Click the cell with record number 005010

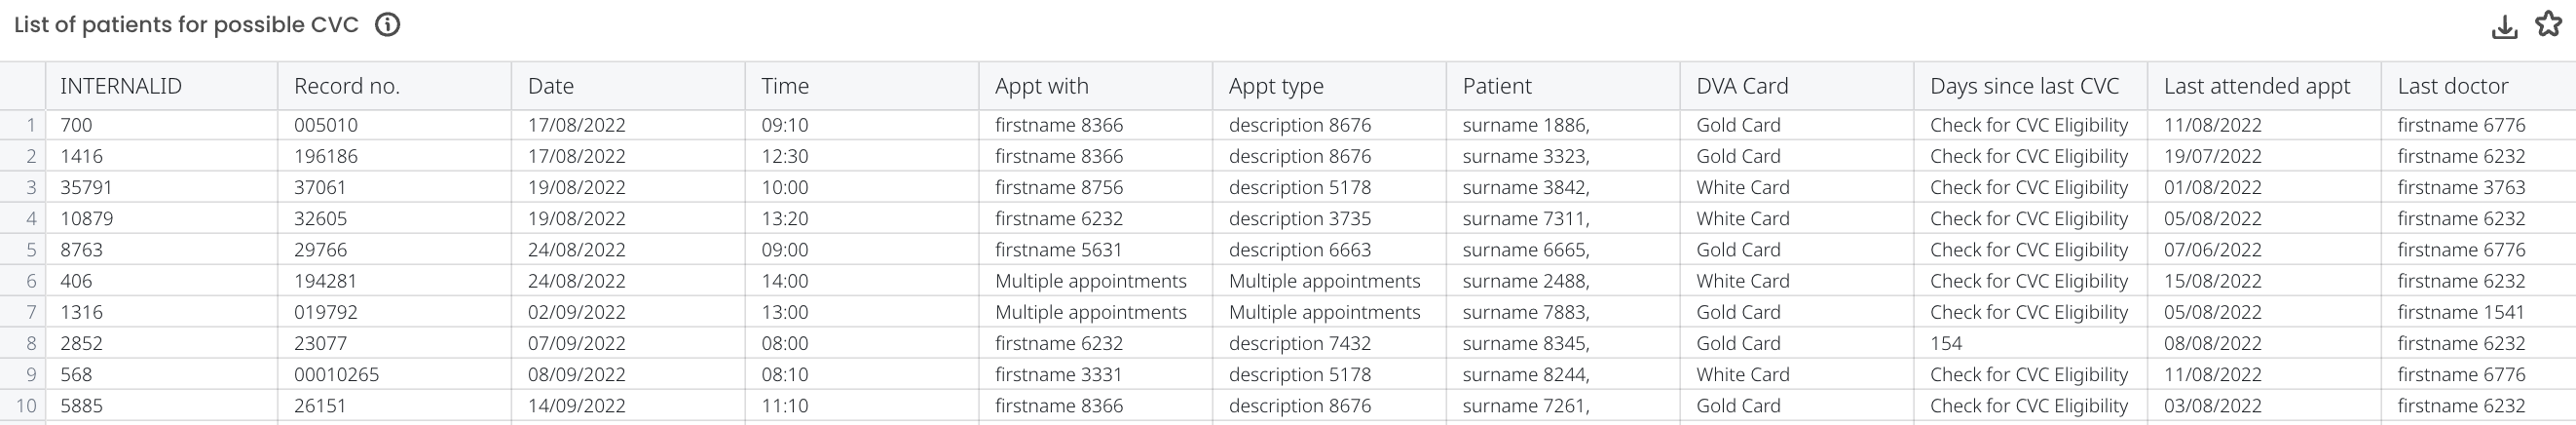326,125
